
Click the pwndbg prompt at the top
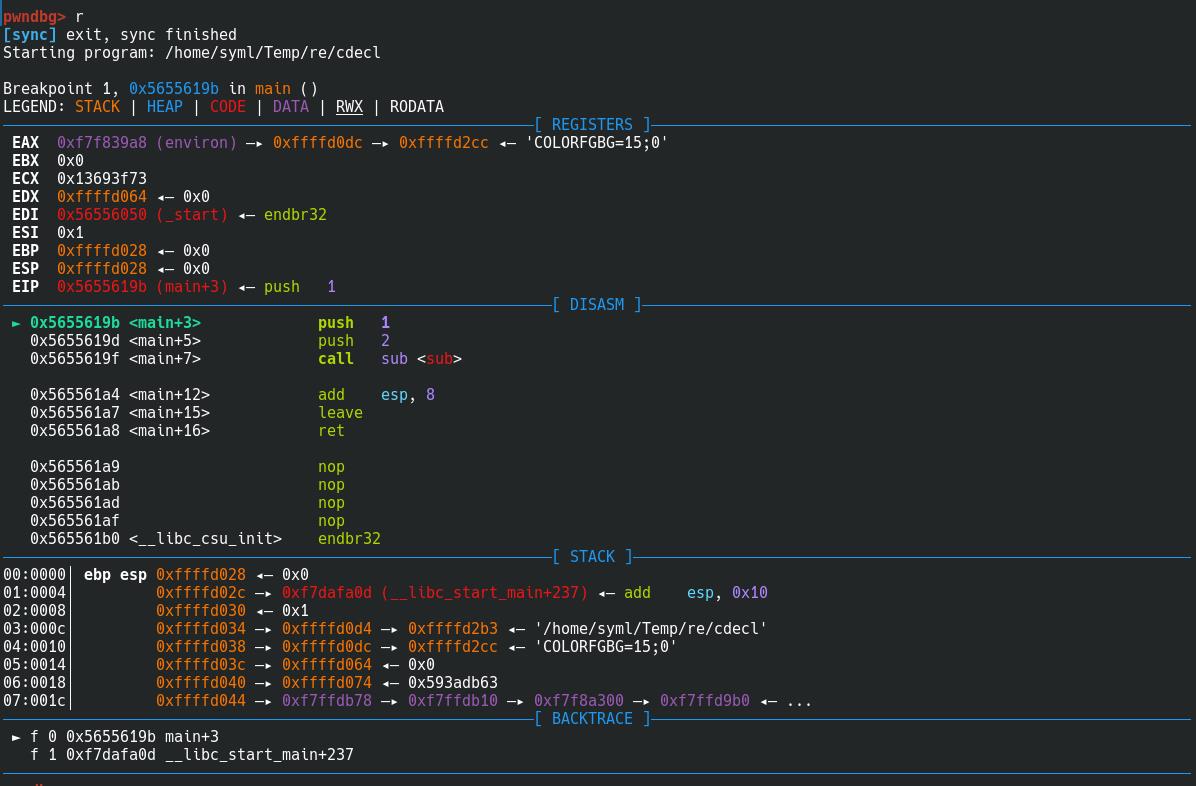(34, 17)
